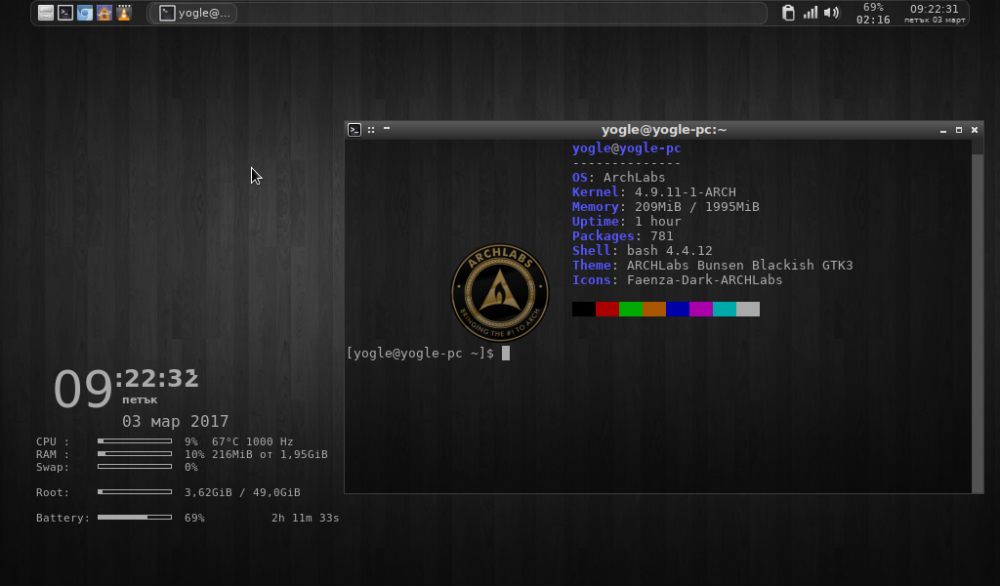Click the orange color block in neofetch
Viewport: 1000px width, 586px height.
pyautogui.click(x=654, y=309)
